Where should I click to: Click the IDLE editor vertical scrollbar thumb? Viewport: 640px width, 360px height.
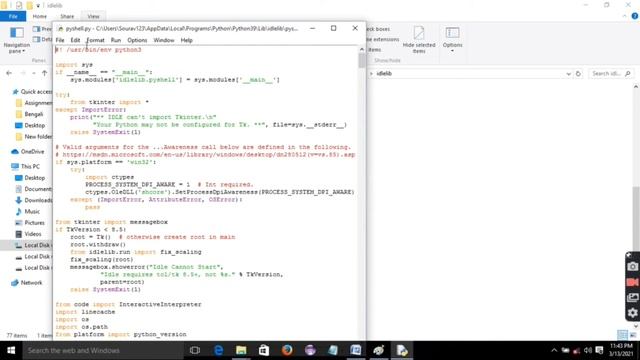coord(362,61)
